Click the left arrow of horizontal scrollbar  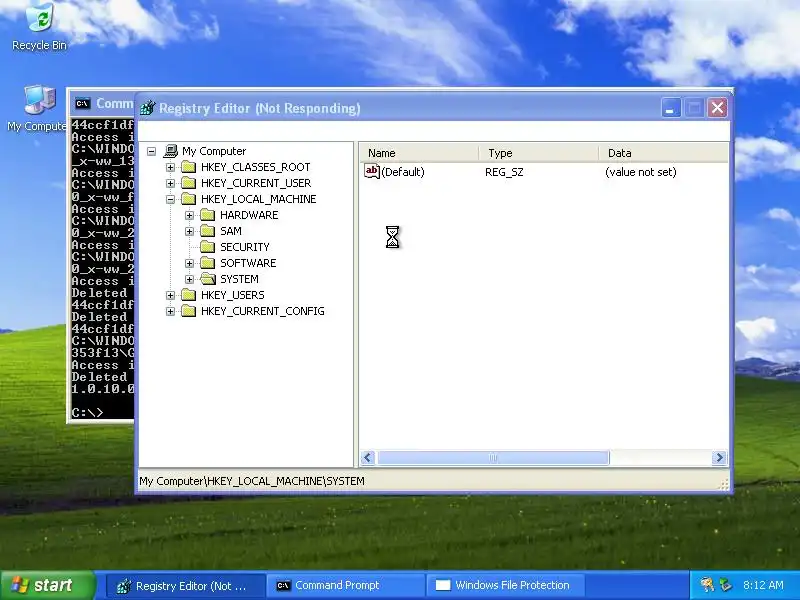[368, 458]
